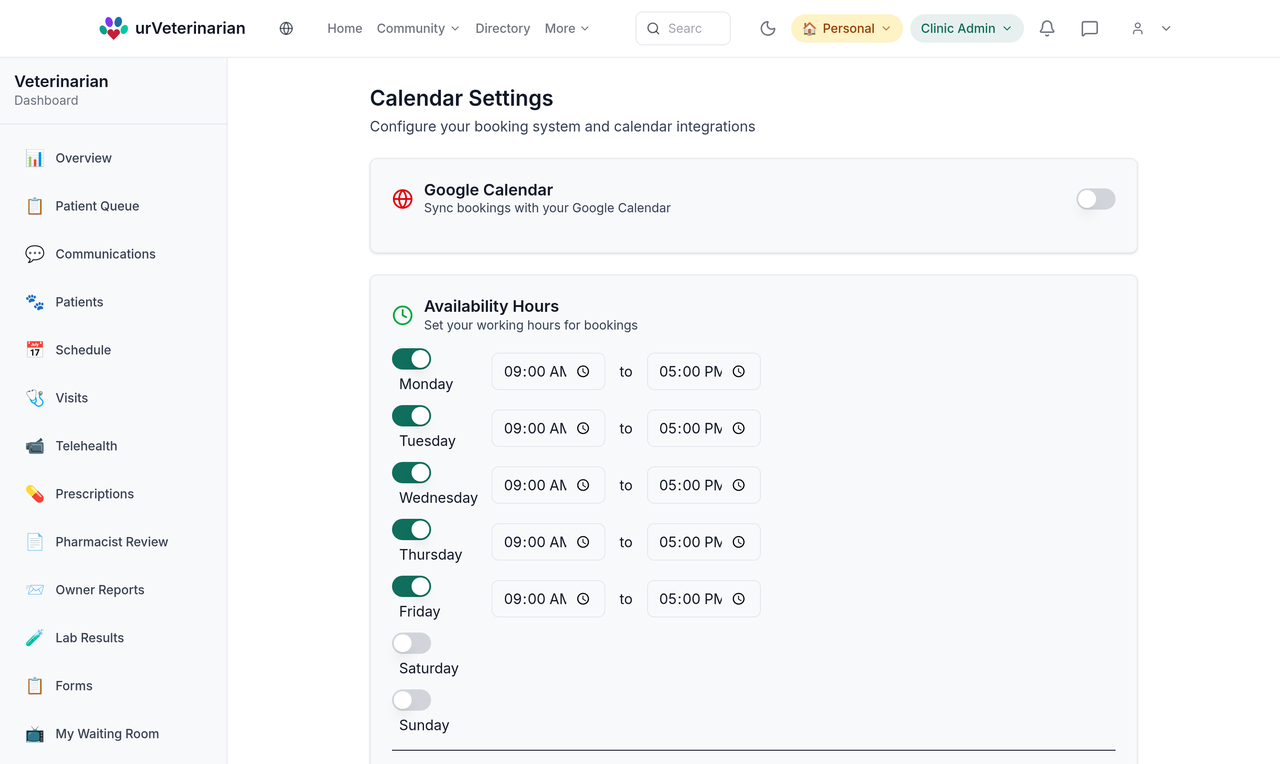
Task: Enable Sunday availability
Action: pyautogui.click(x=412, y=701)
